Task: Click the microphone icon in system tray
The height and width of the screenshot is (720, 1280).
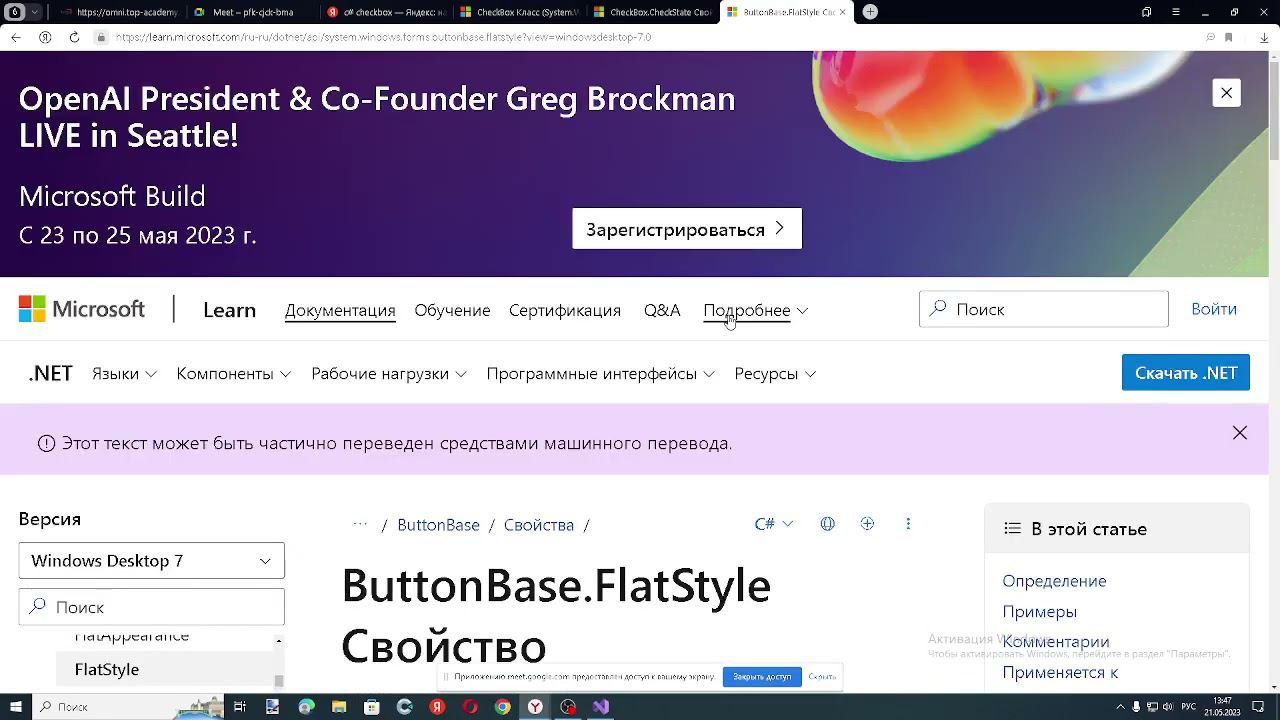Action: coord(1136,707)
